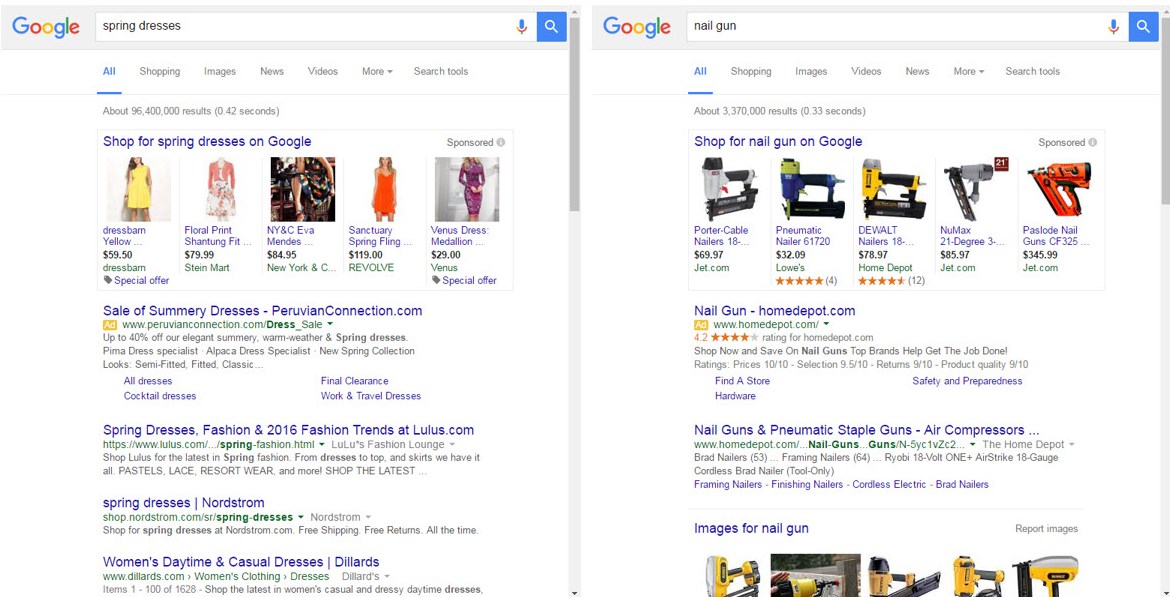Viewport: 1170px width, 597px height.
Task: Click the Framing Nailers sublink
Action: pos(728,485)
